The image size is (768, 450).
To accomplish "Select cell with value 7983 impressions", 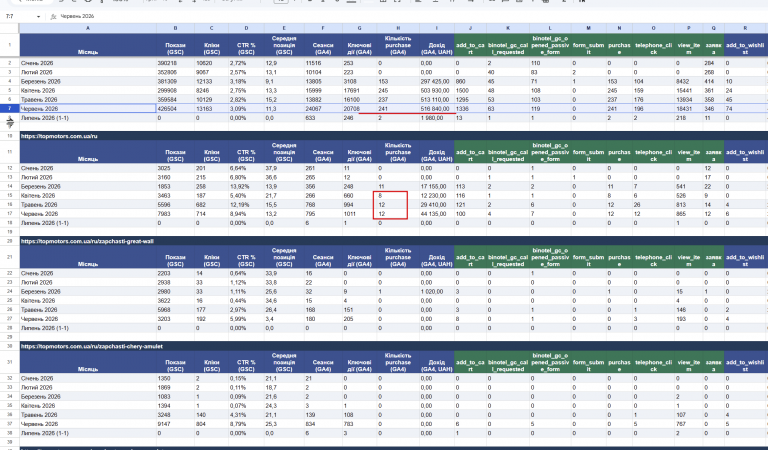I will click(175, 214).
